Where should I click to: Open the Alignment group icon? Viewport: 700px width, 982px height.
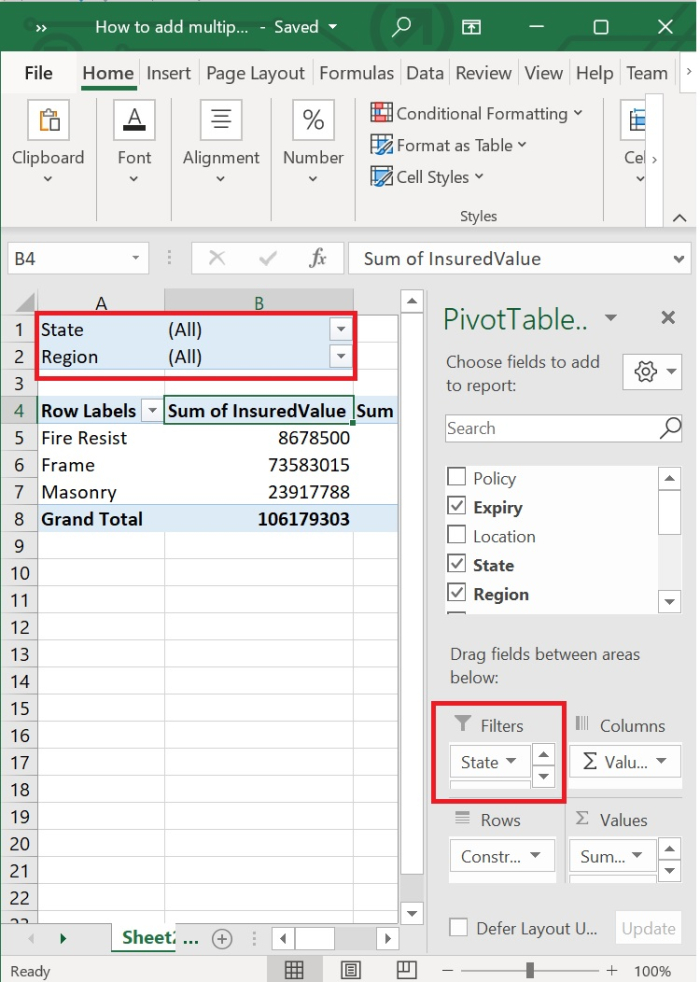[221, 123]
